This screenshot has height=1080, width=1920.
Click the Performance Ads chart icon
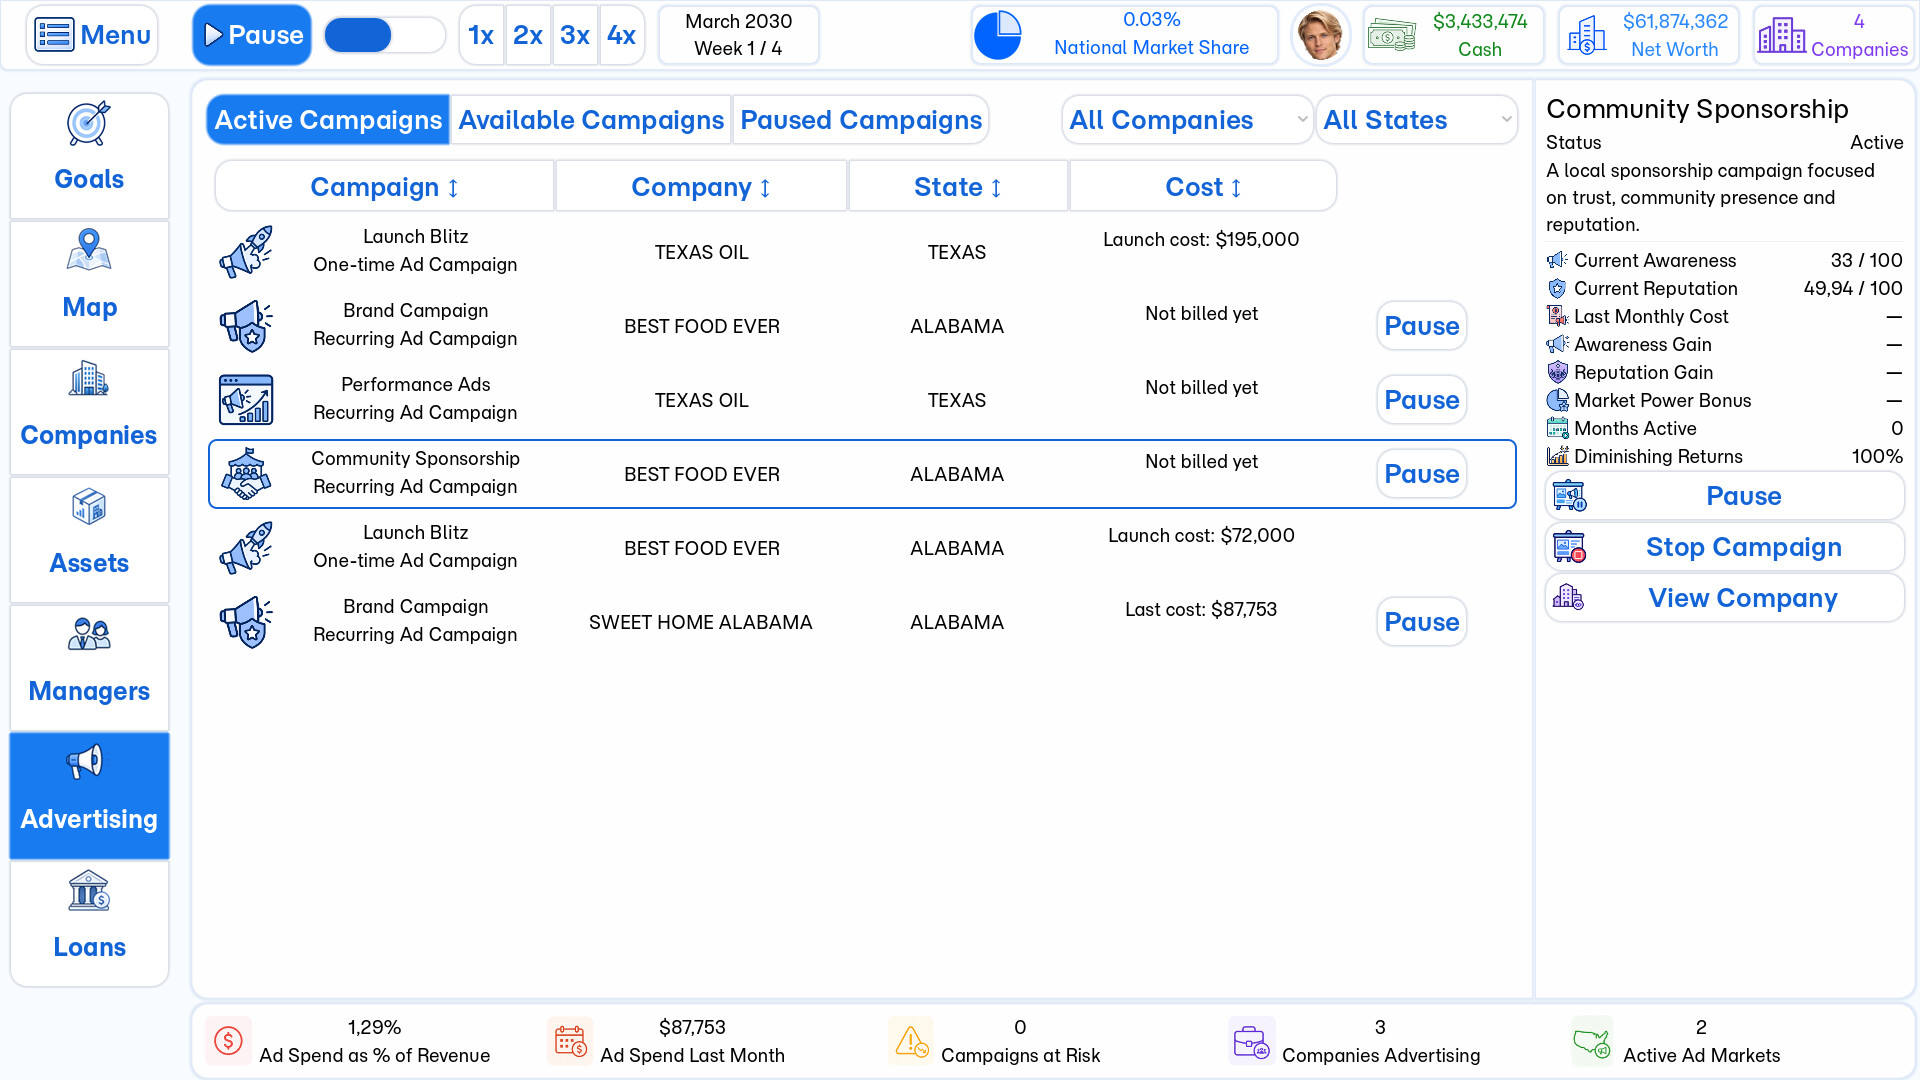[x=246, y=400]
